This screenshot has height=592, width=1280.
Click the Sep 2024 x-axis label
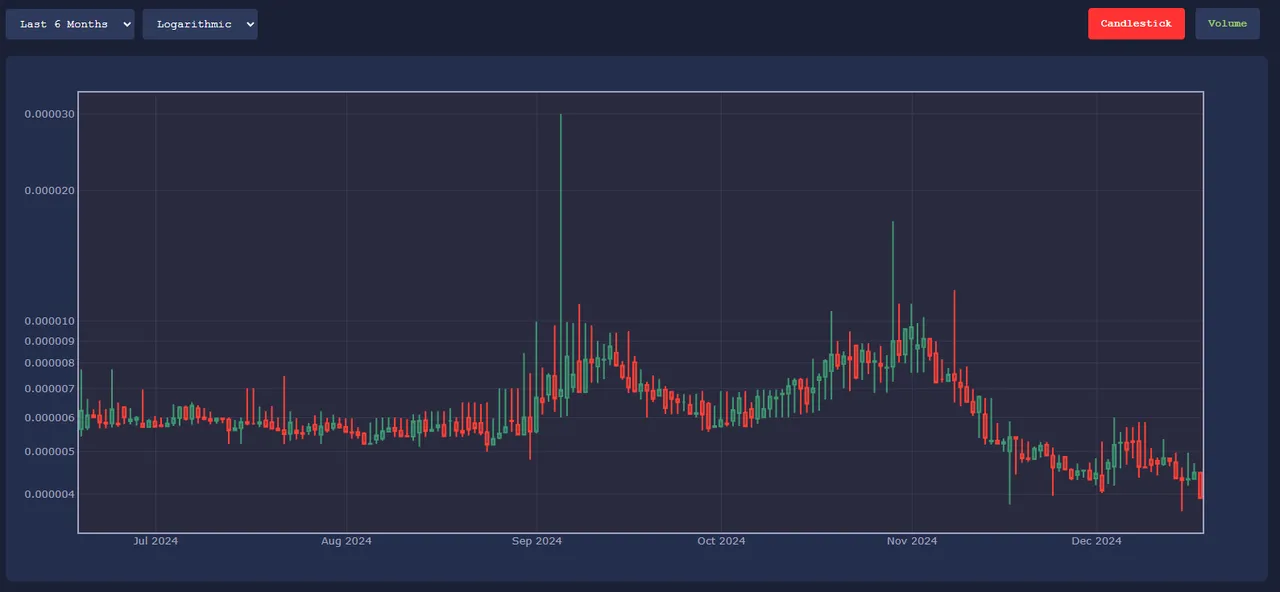[537, 541]
